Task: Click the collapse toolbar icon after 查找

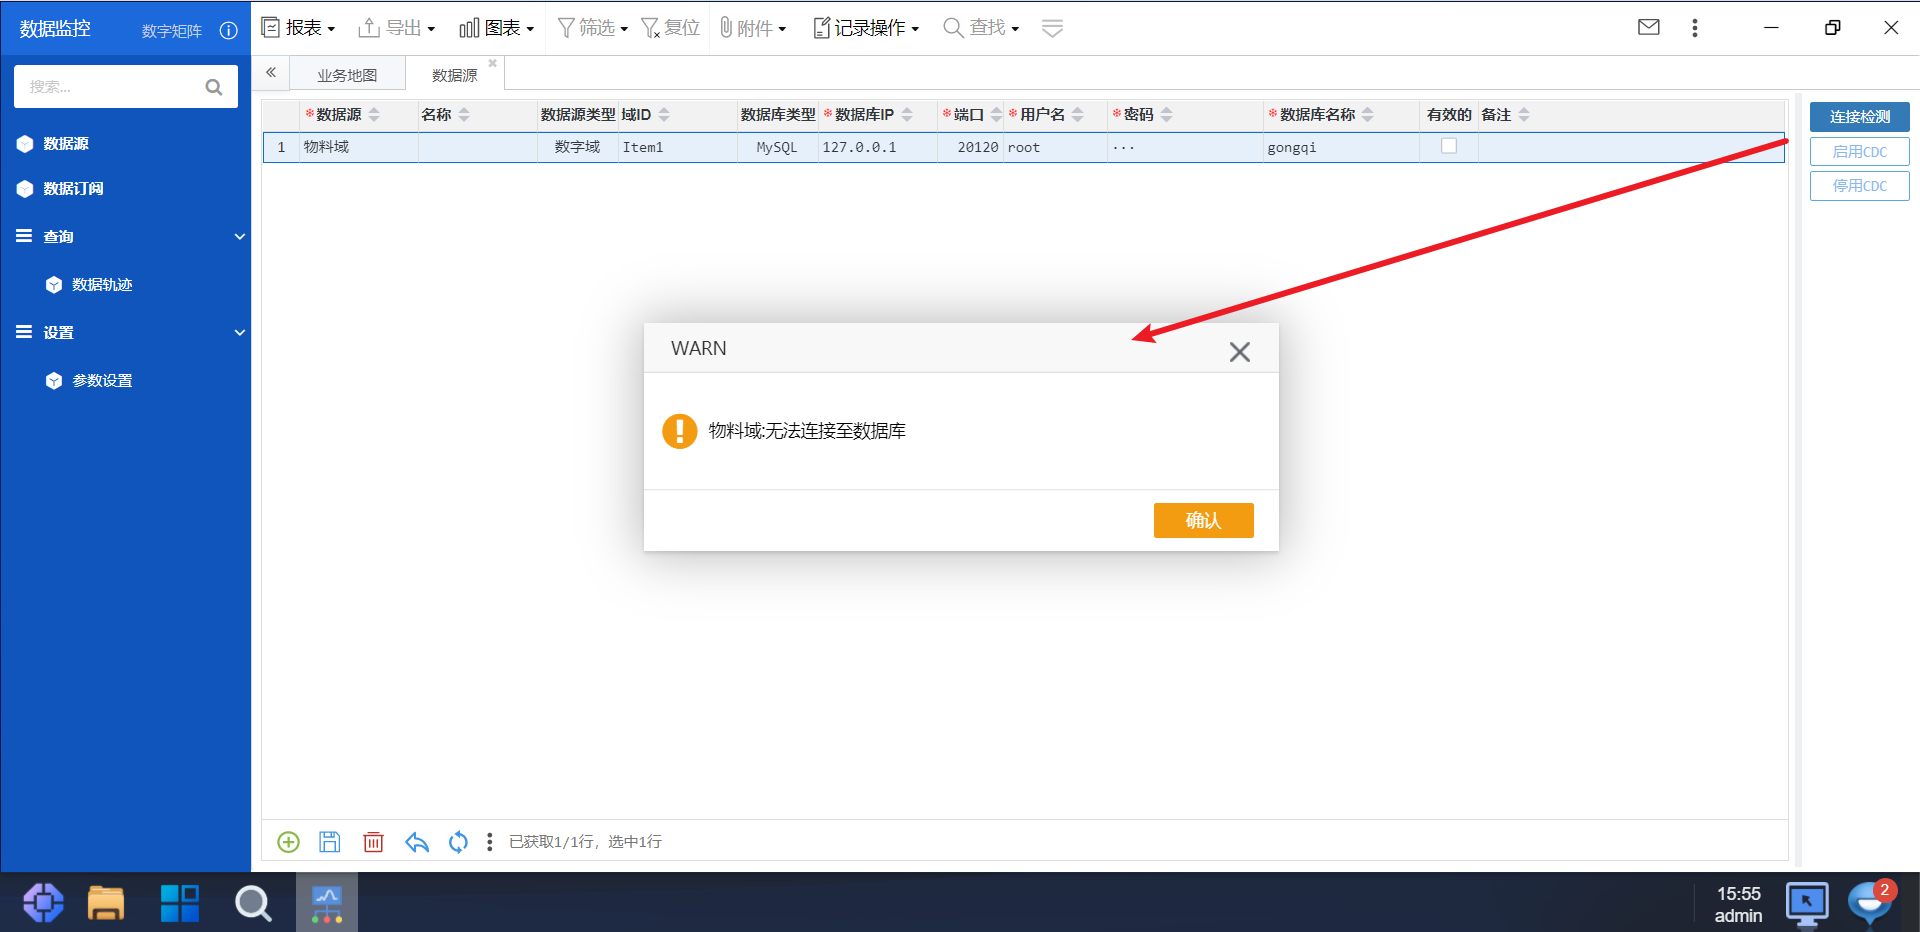Action: pos(1052,28)
